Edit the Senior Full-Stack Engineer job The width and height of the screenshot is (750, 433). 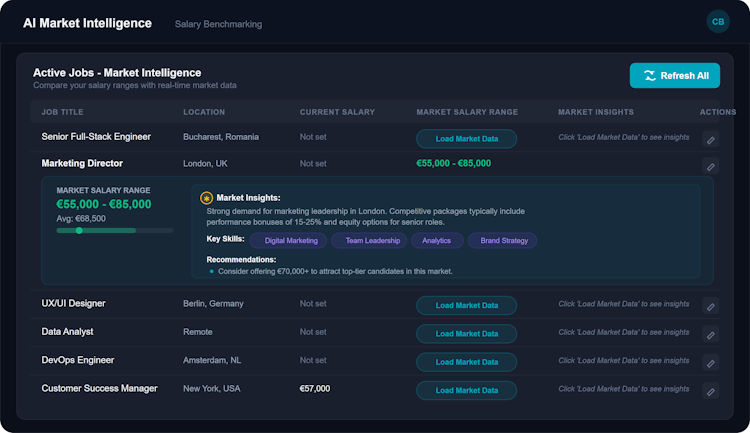[710, 140]
